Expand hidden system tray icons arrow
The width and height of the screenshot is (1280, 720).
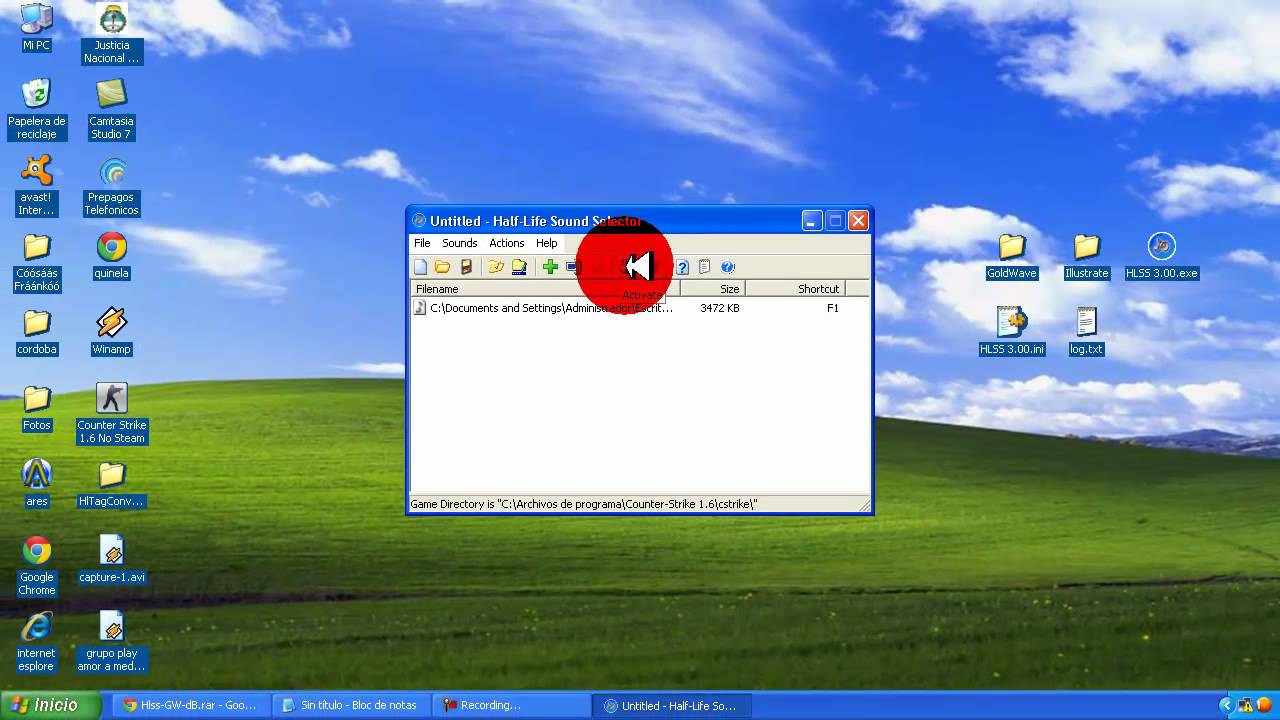coord(1227,705)
